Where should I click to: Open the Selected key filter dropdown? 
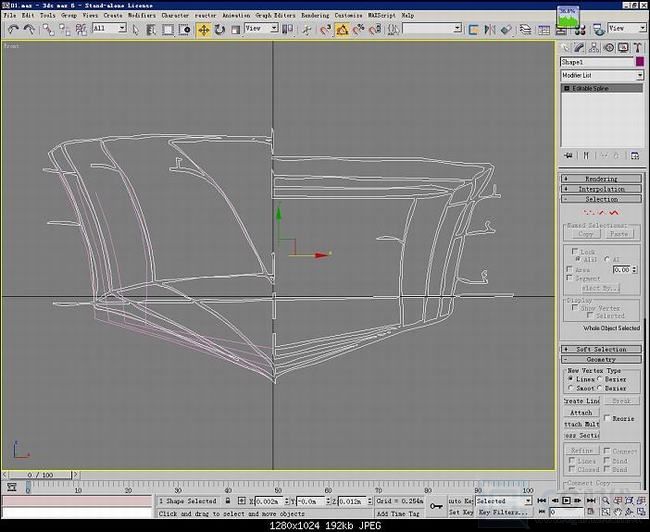(504, 501)
